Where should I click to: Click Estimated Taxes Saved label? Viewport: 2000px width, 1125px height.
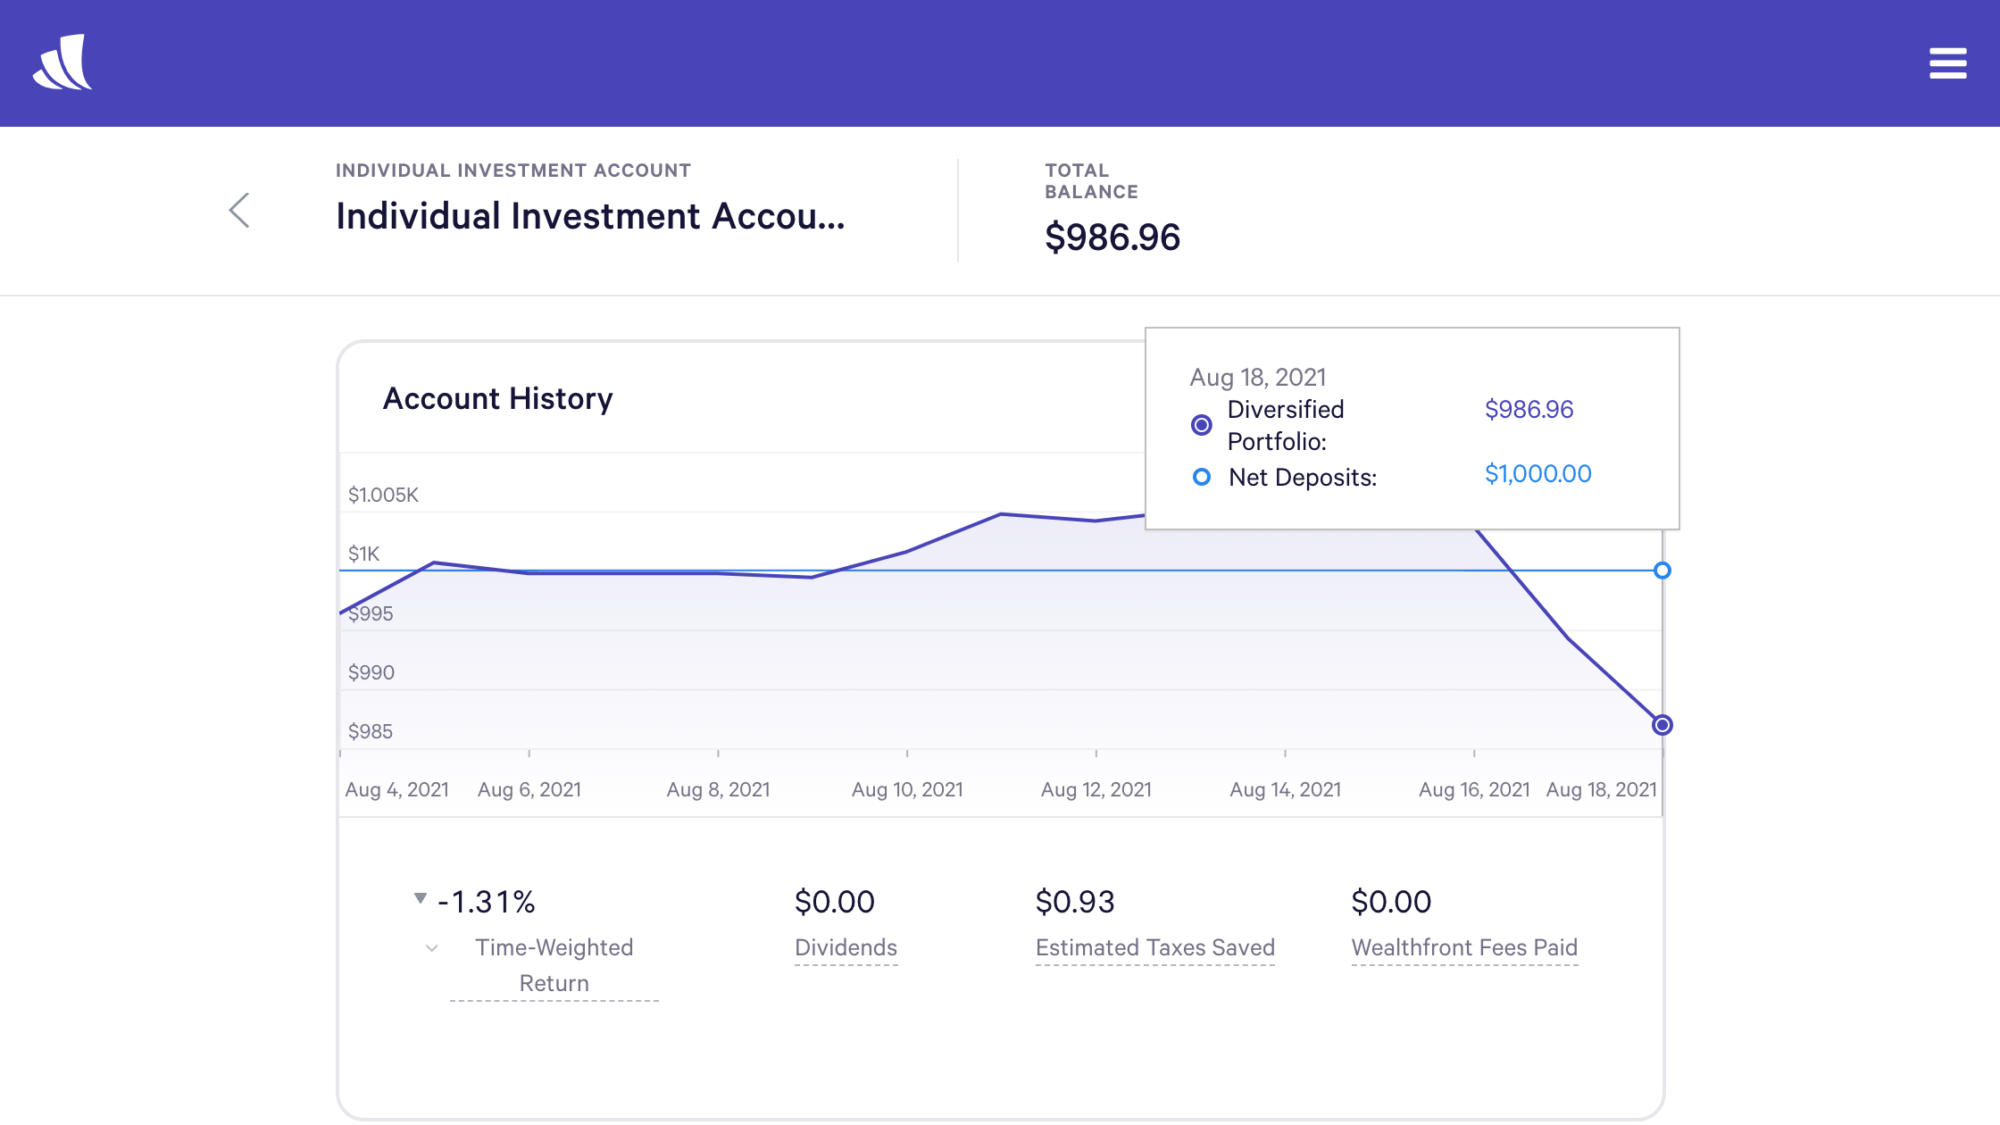click(x=1154, y=947)
